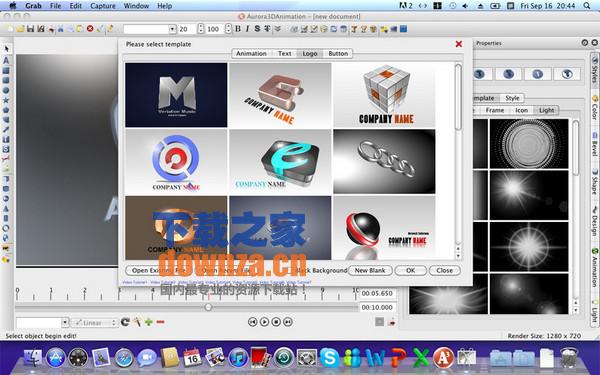Image resolution: width=600 pixels, height=375 pixels.
Task: Select the silver M logo template thumbnail
Action: 176,95
